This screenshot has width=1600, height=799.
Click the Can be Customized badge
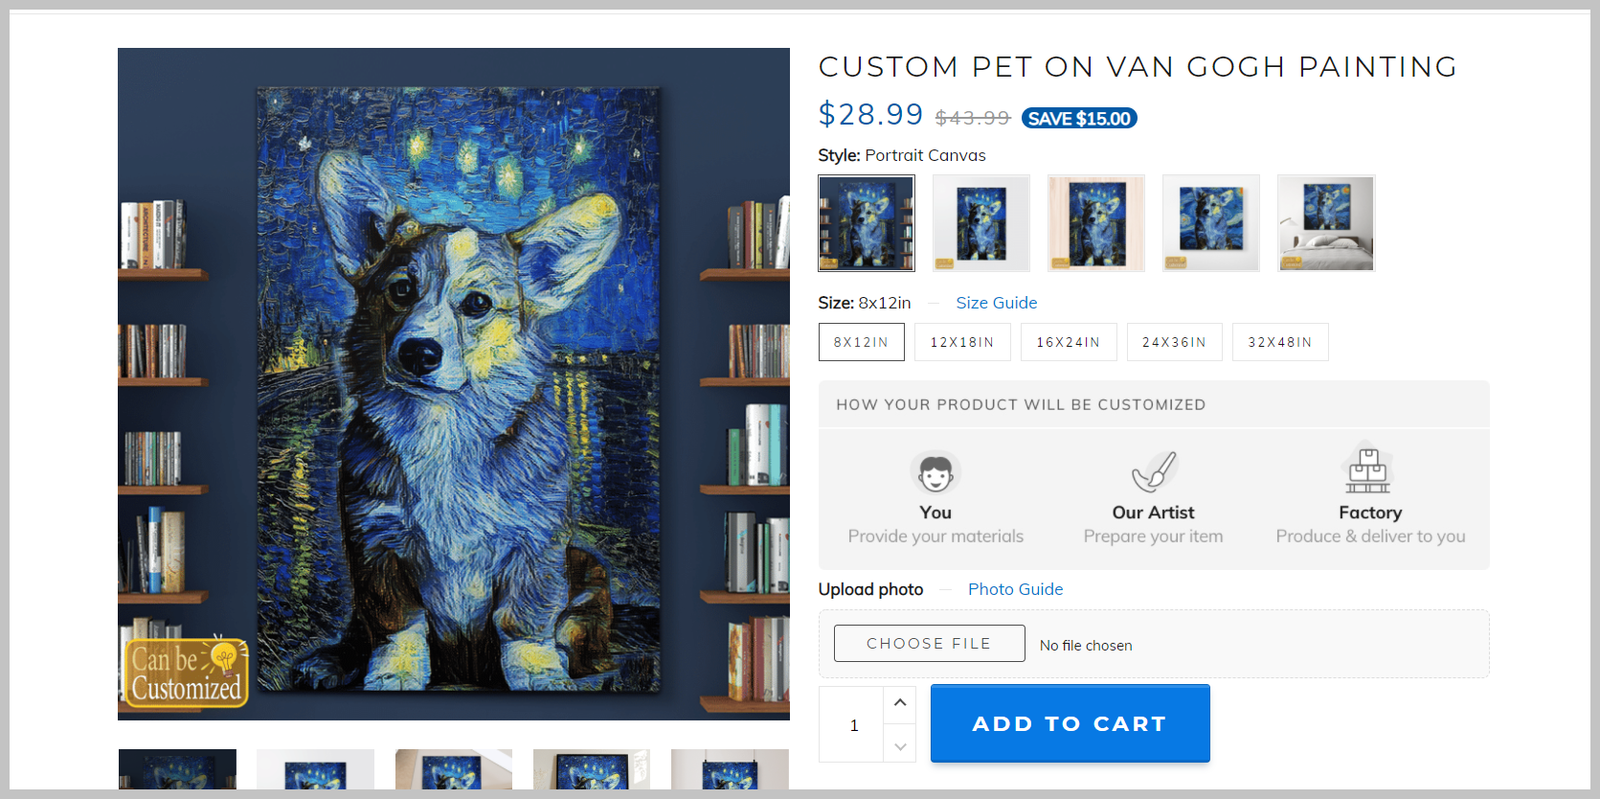(187, 672)
